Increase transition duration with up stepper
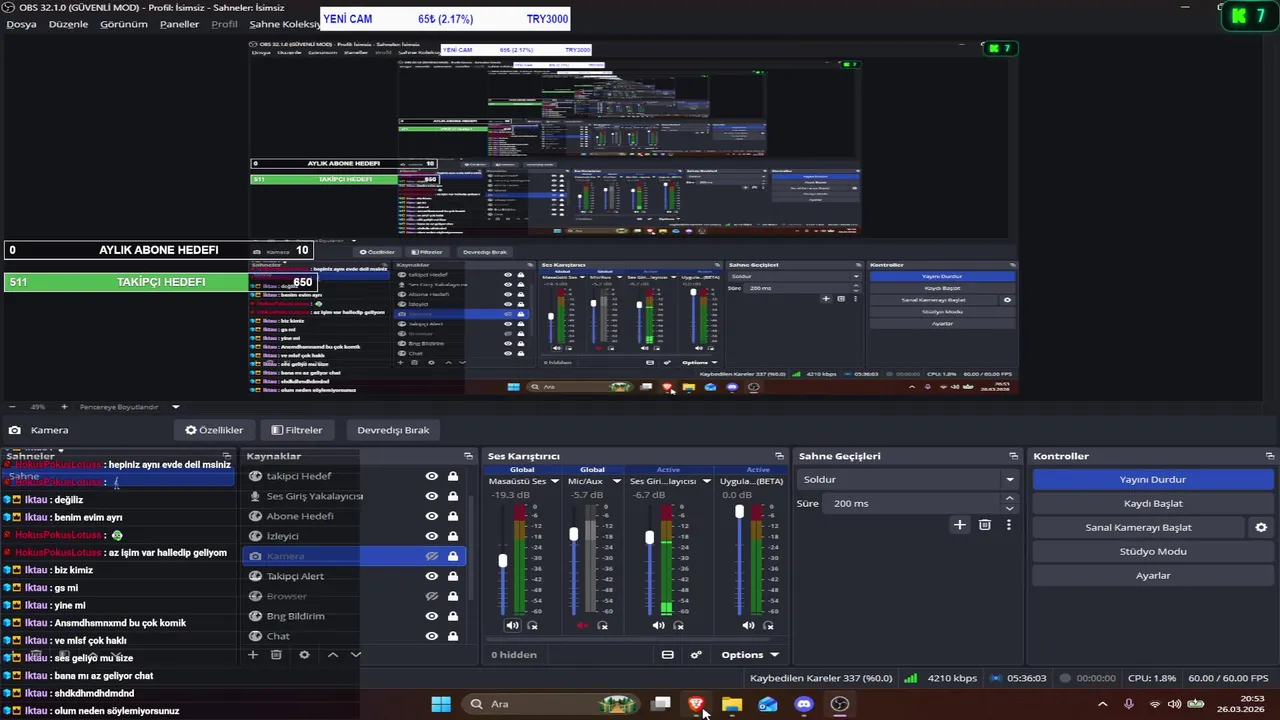Image resolution: width=1280 pixels, height=720 pixels. pos(1009,498)
